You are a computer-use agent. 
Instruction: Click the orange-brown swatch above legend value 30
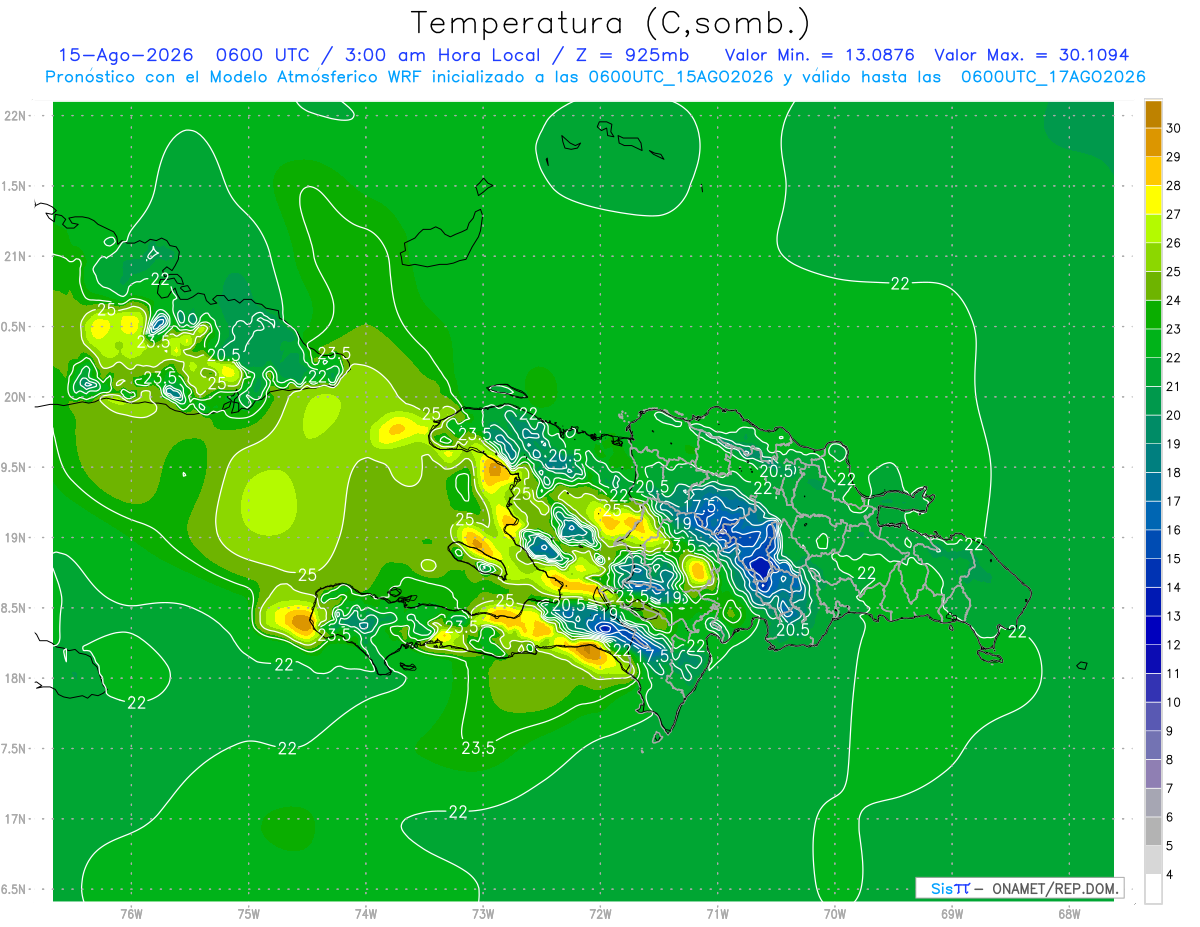click(x=1153, y=114)
